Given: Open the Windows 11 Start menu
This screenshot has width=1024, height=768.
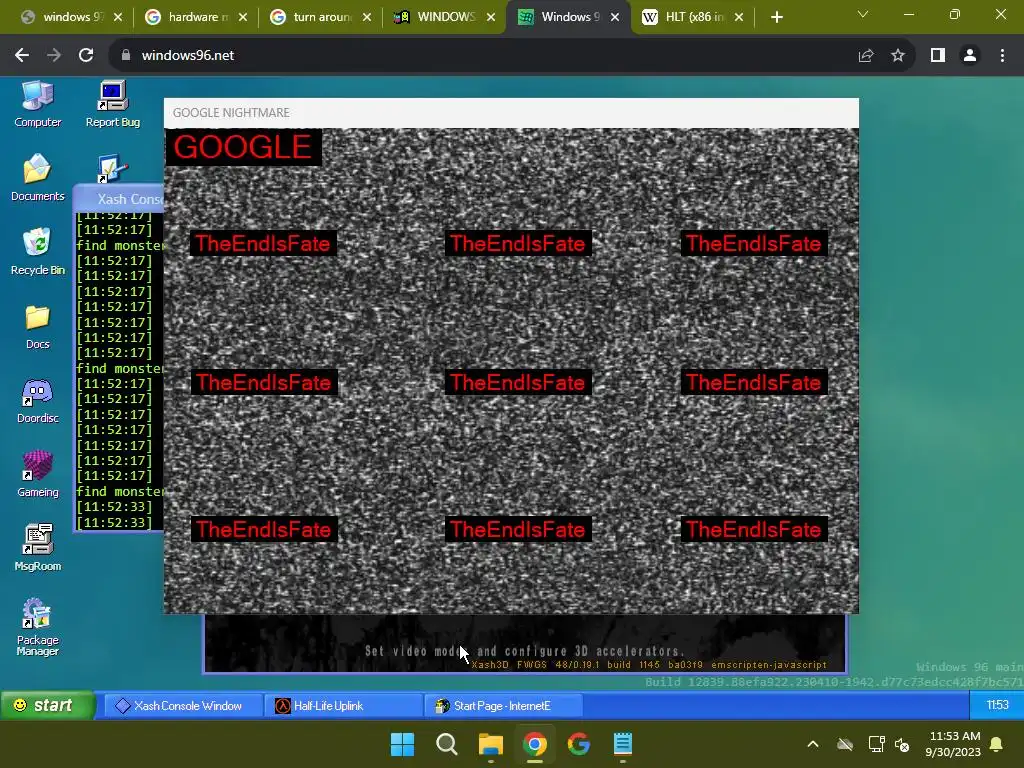Looking at the screenshot, I should click(402, 744).
